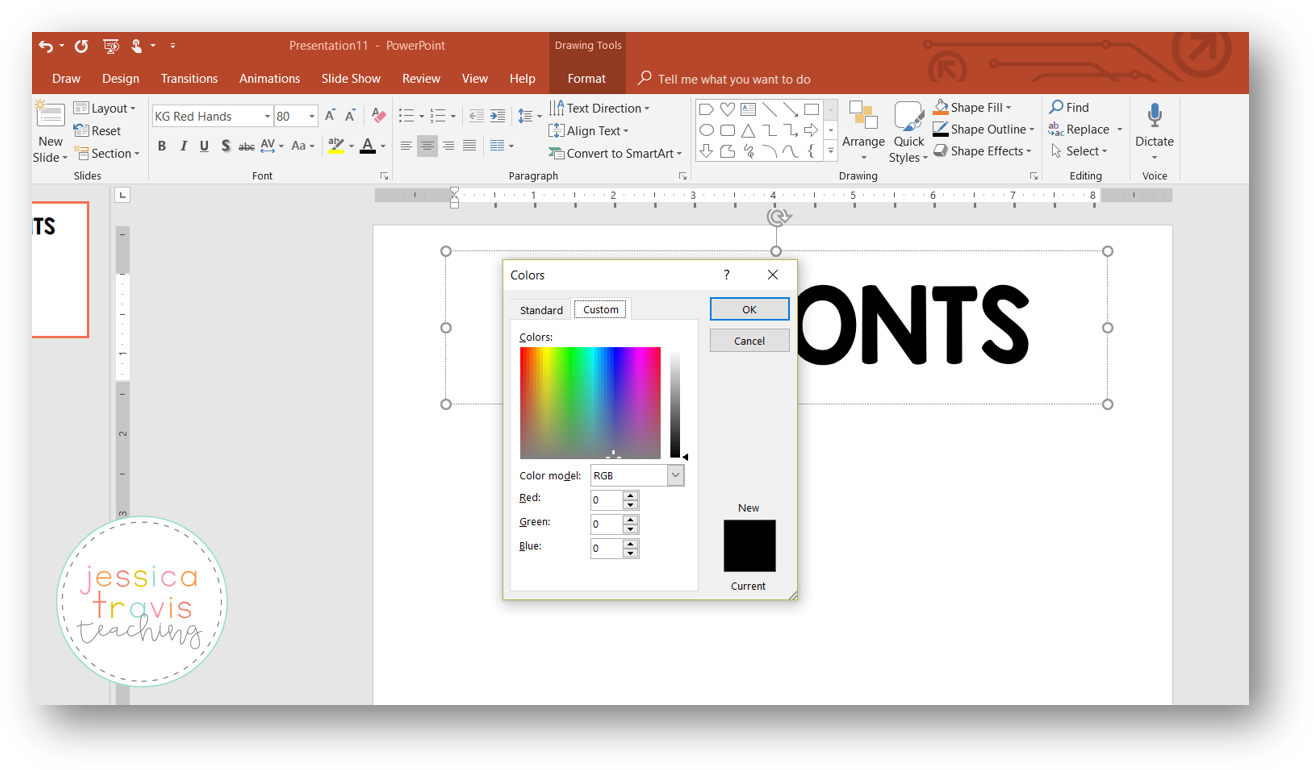This screenshot has width=1314, height=770.
Task: Decrease list indent level
Action: pyautogui.click(x=476, y=116)
